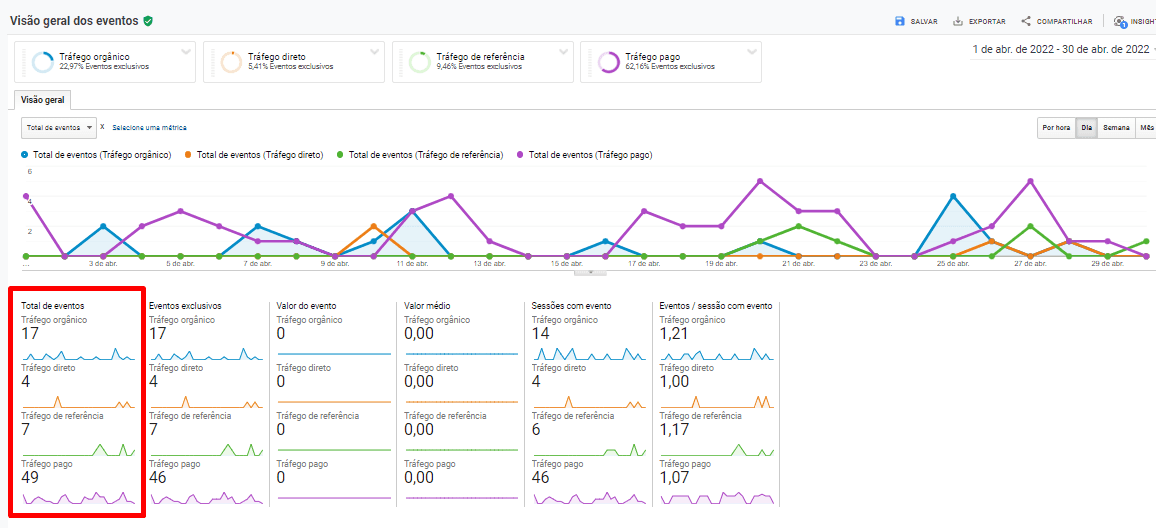
Task: Click the Tráfego orgânico donut chart icon
Action: [x=42, y=62]
